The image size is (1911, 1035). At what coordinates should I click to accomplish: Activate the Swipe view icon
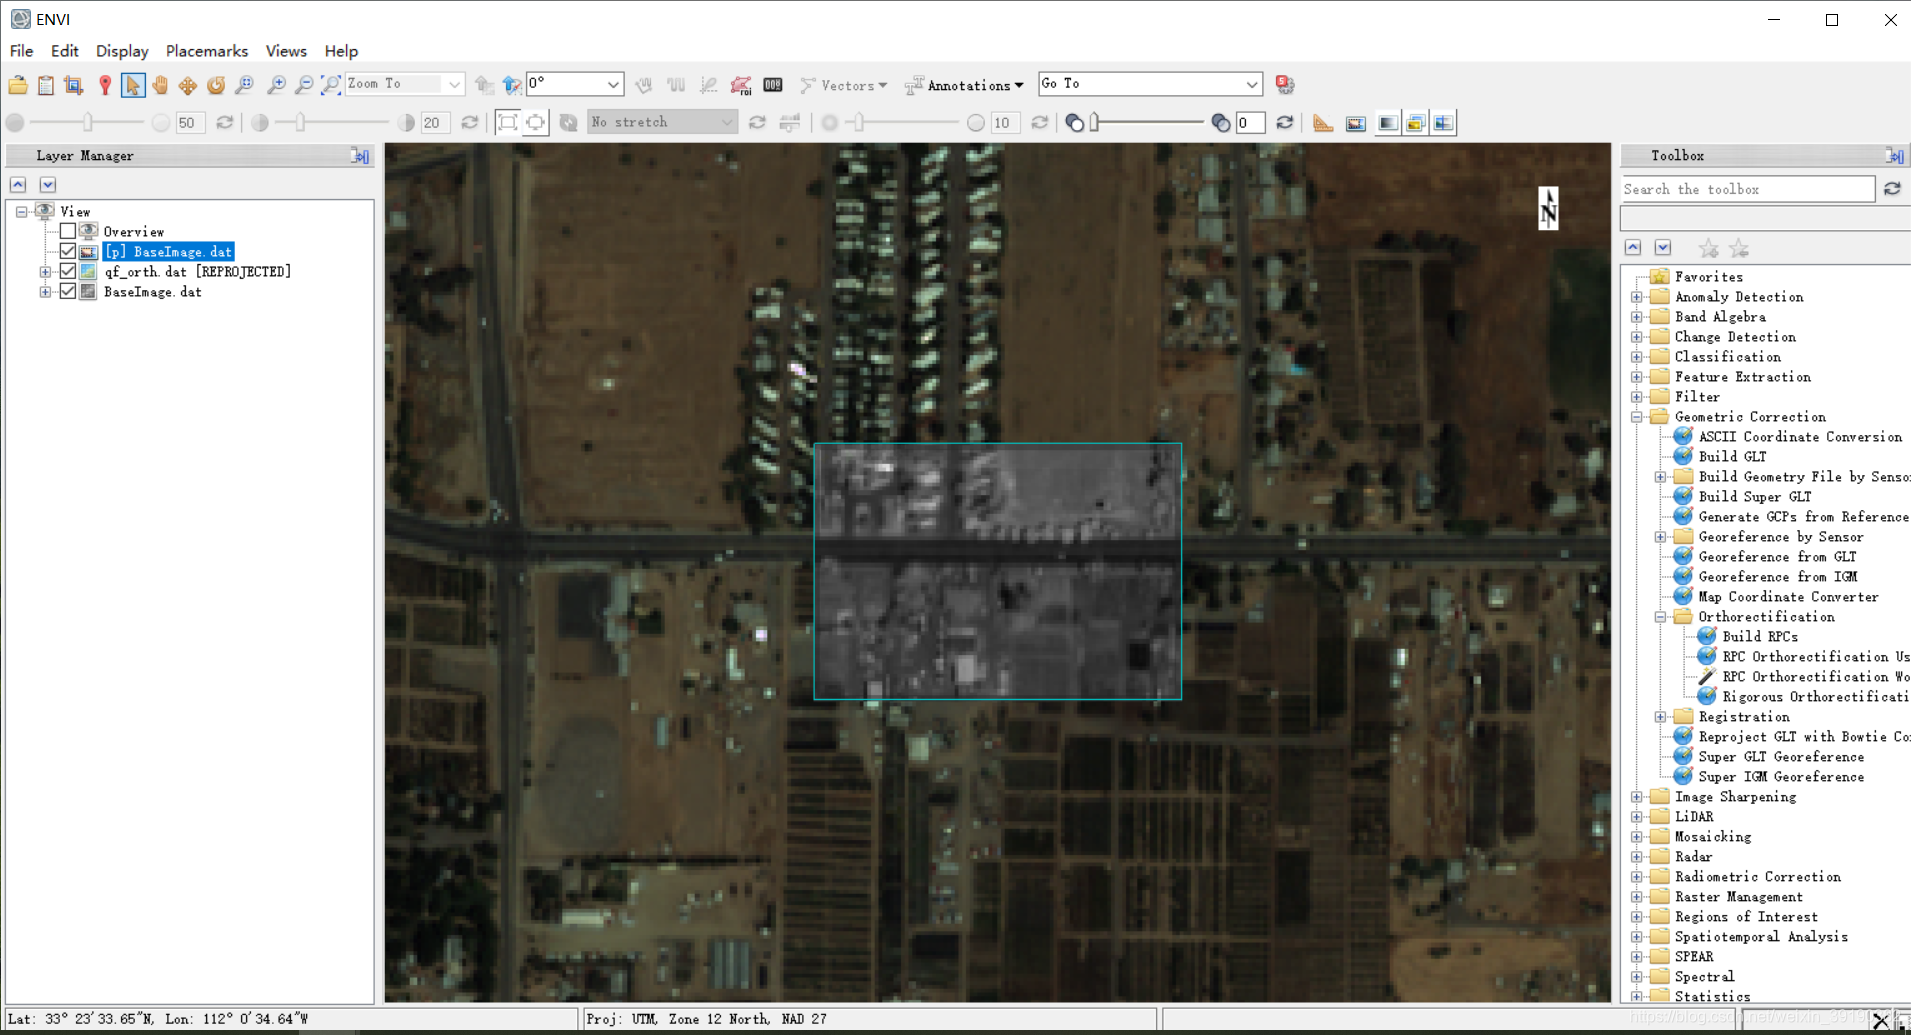[x=1443, y=123]
